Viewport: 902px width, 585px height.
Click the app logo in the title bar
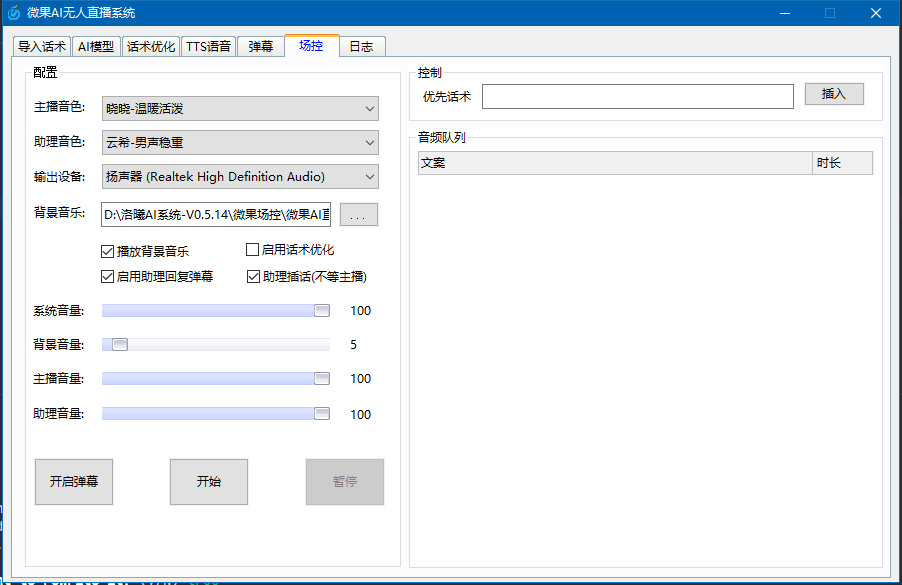pyautogui.click(x=12, y=12)
